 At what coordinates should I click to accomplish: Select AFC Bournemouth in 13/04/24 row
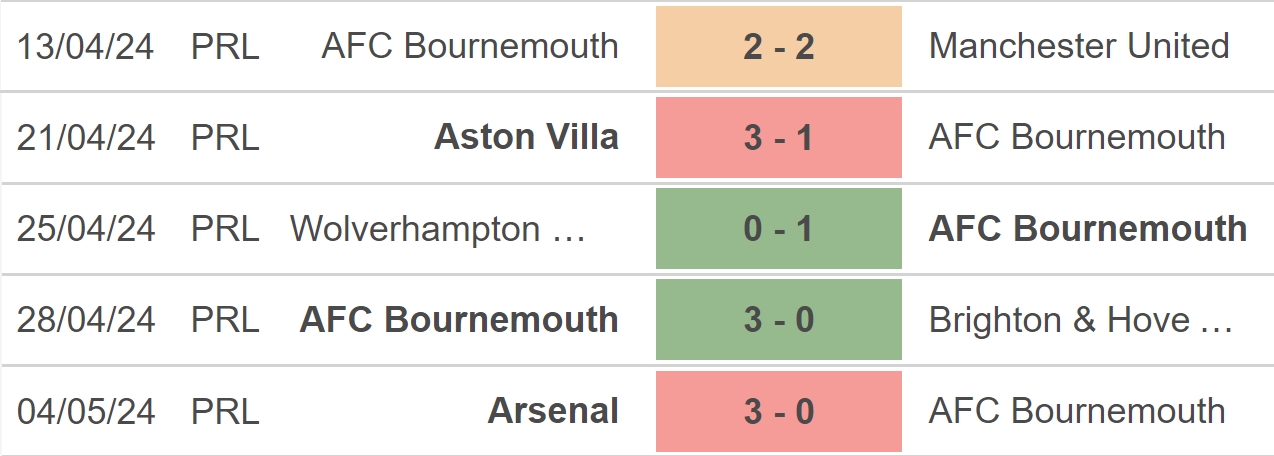tap(470, 46)
